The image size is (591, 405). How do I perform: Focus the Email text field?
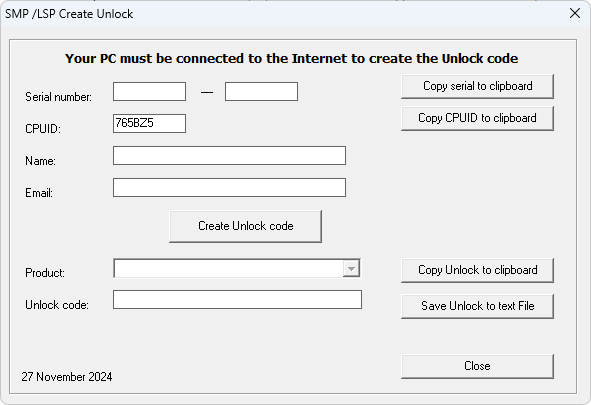[x=229, y=188]
